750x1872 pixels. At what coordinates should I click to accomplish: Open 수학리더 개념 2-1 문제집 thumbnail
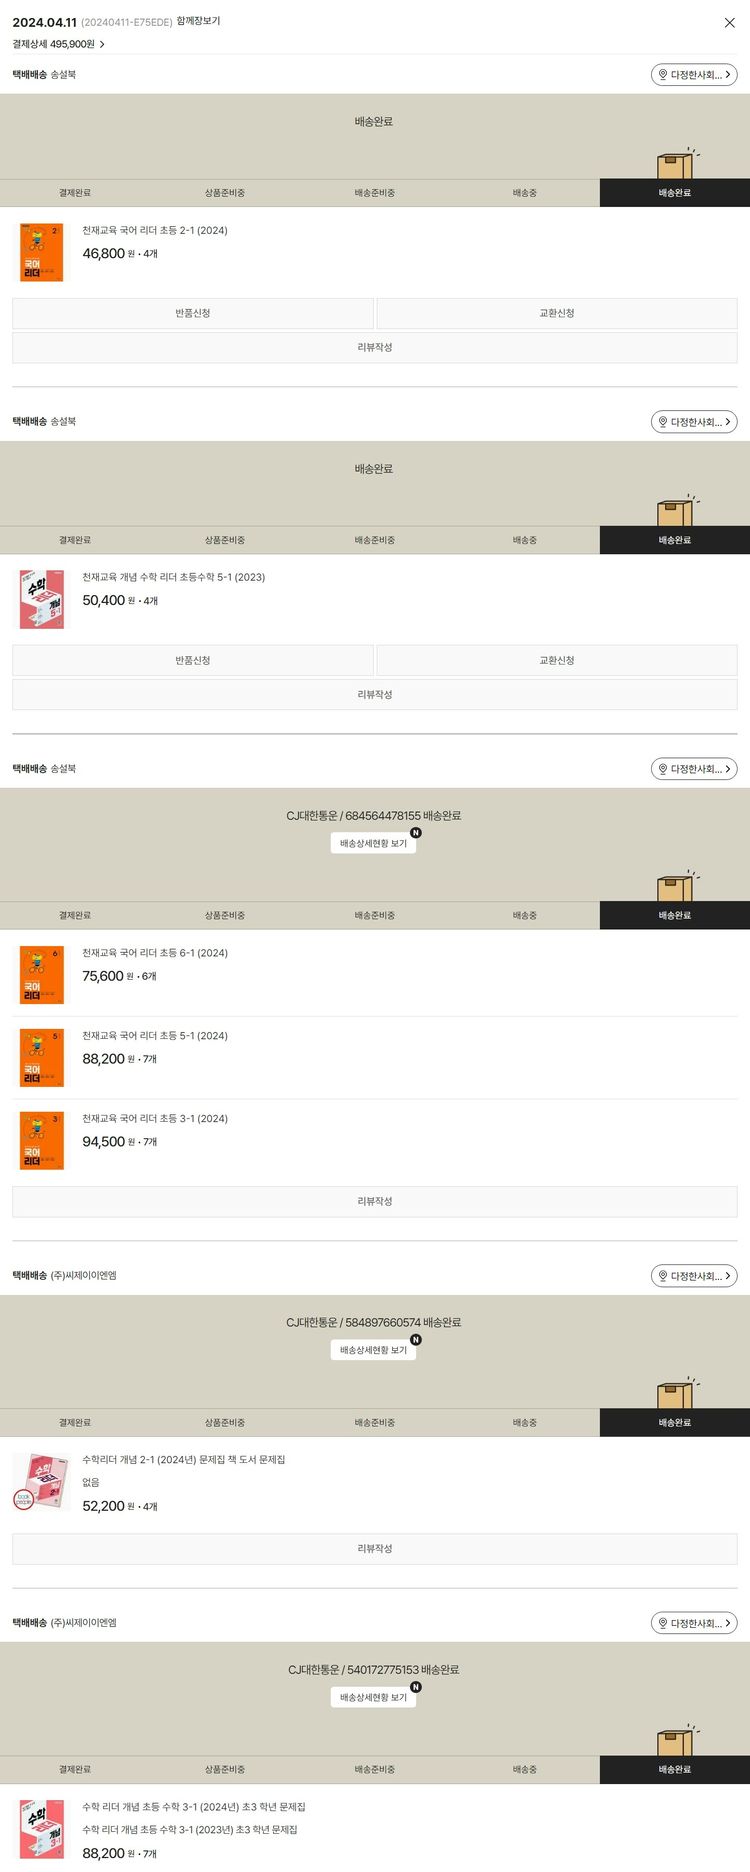pos(42,1482)
